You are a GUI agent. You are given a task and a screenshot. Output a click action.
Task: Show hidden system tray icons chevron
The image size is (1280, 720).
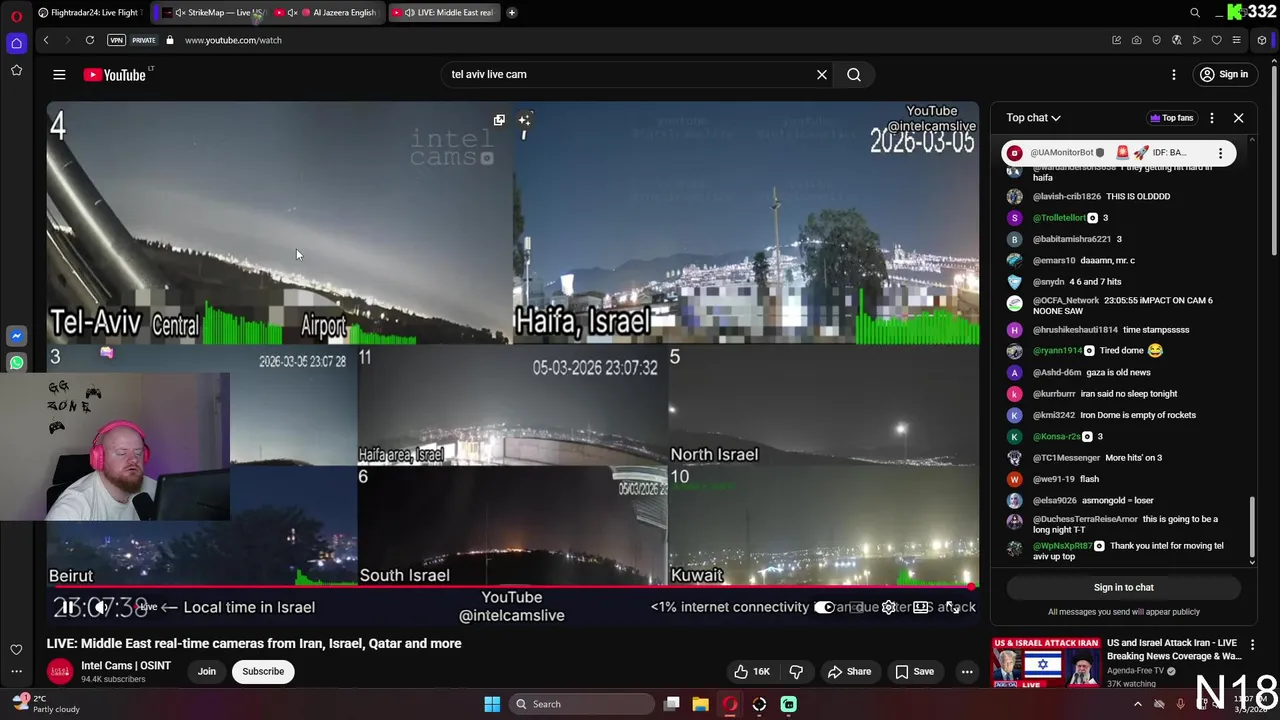pos(1137,704)
